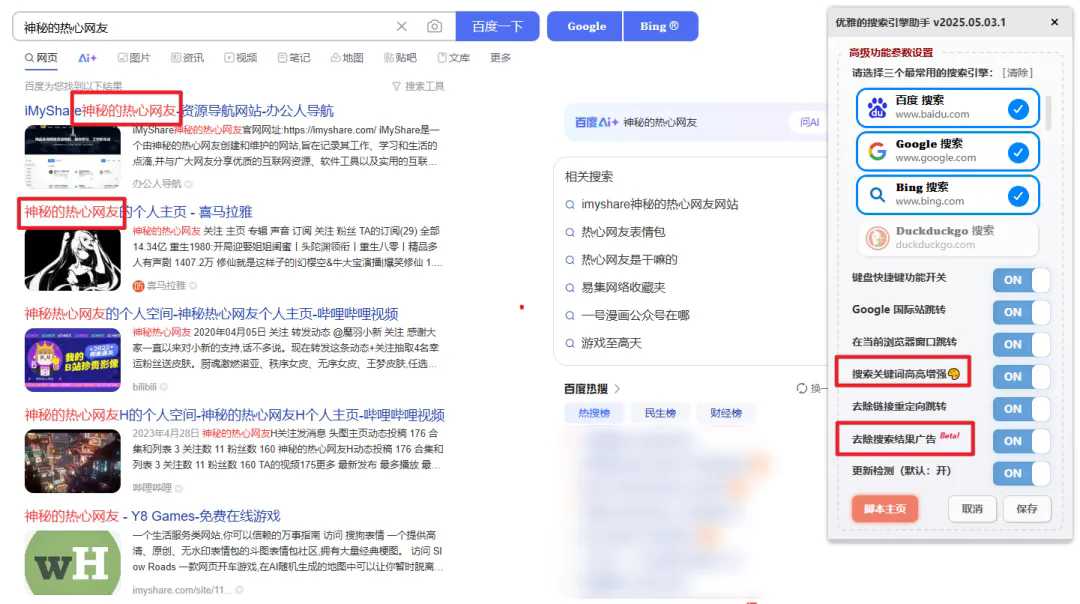Switch to the 笔记 tab
1080x604 pixels.
[293, 58]
